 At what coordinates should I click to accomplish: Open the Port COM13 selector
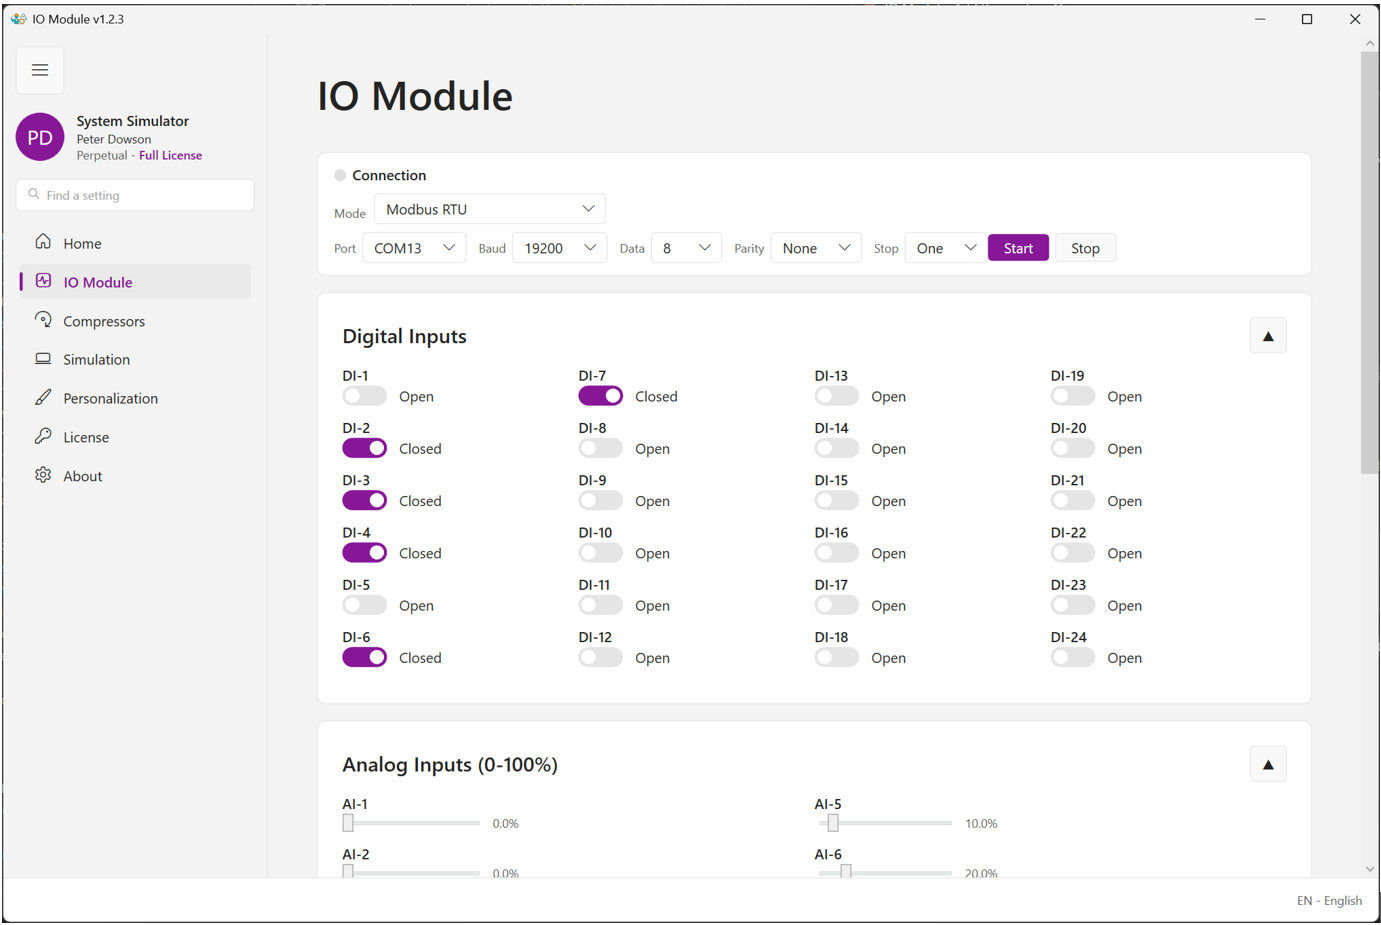414,247
